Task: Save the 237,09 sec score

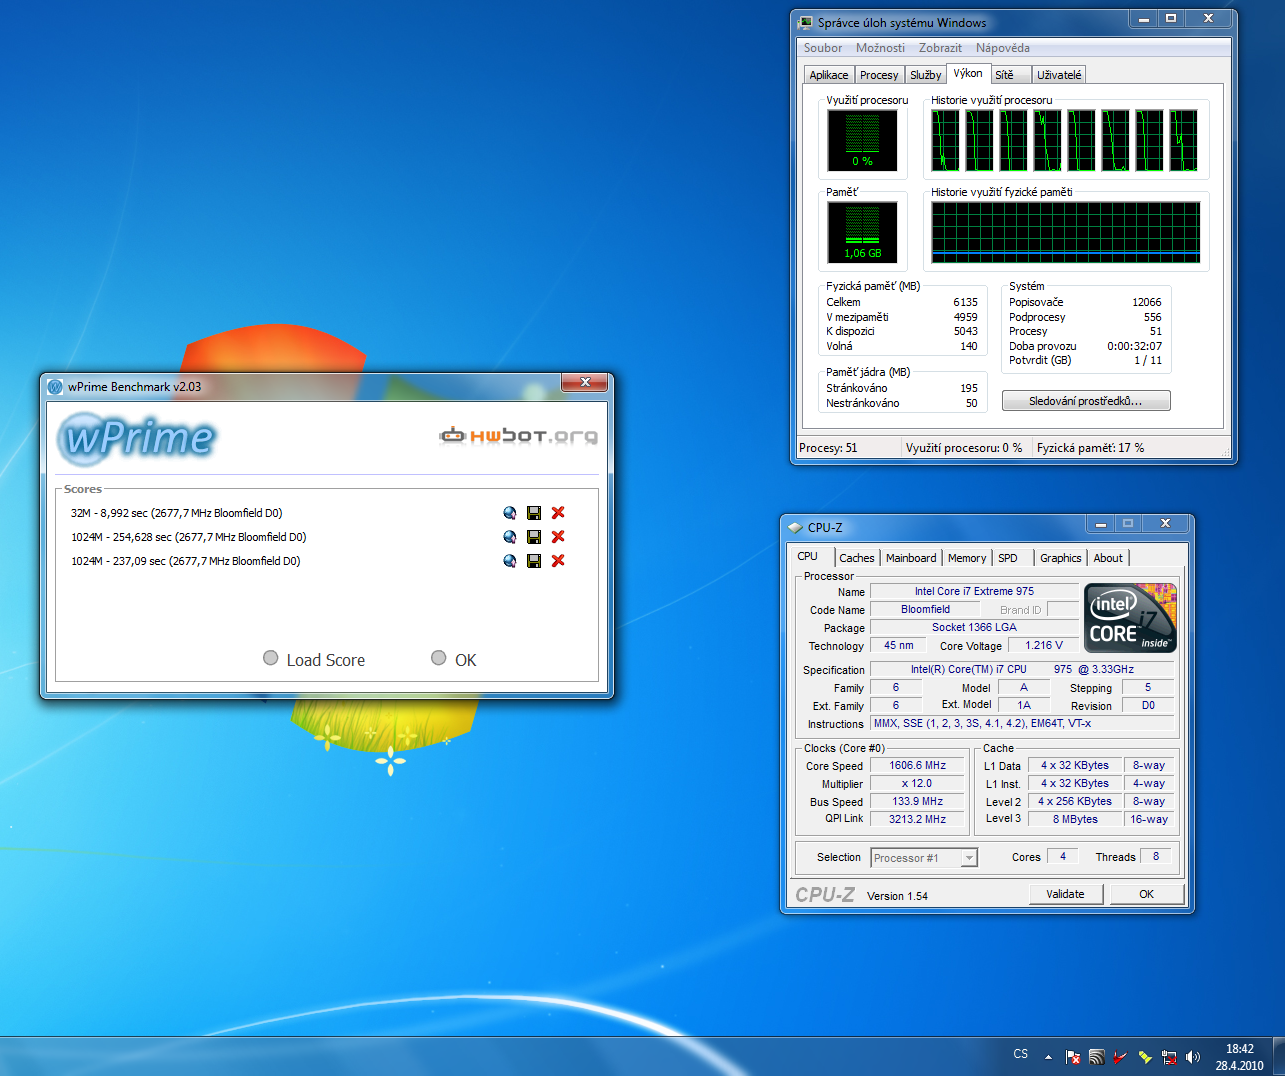Action: tap(534, 561)
